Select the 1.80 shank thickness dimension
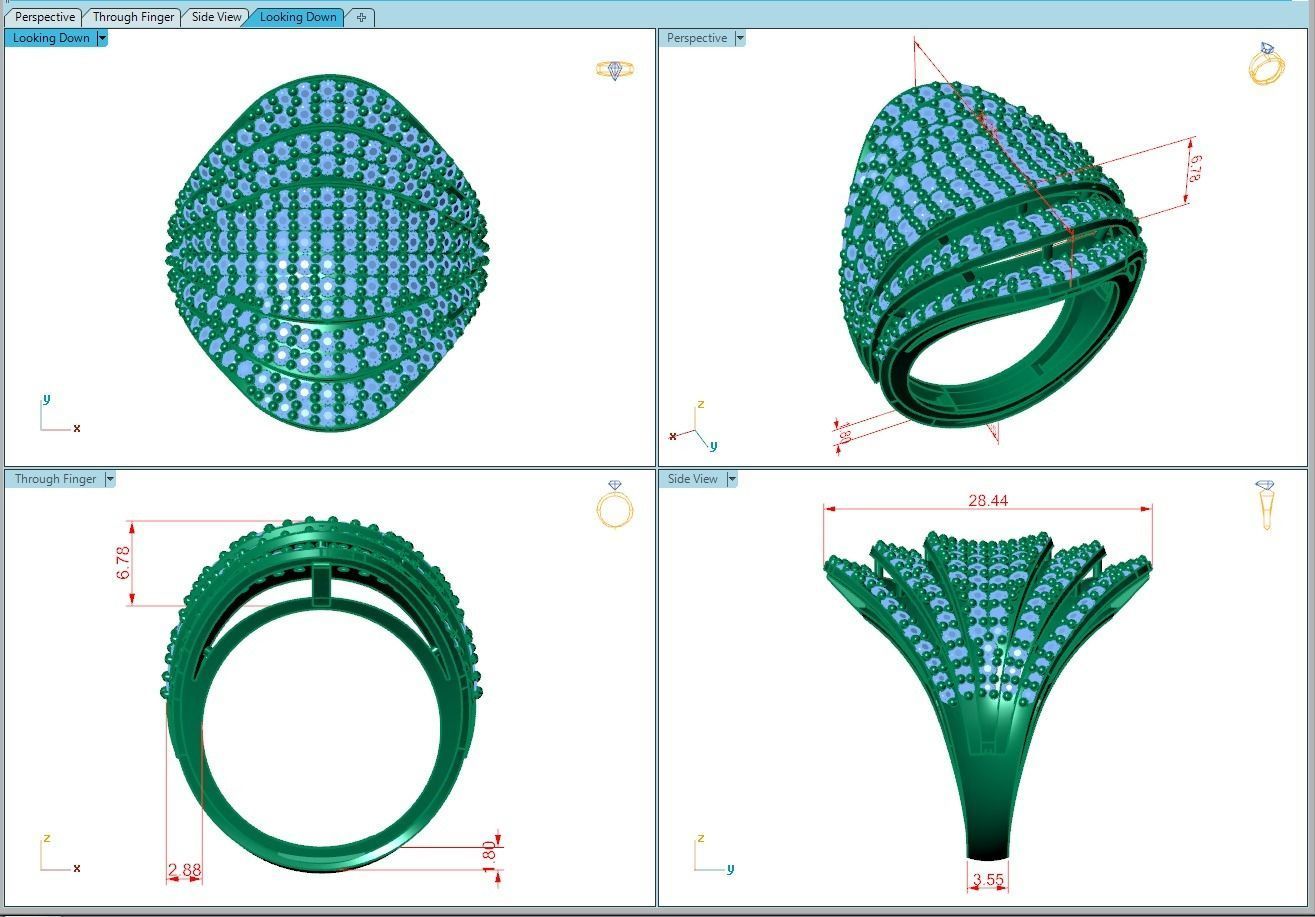 click(x=489, y=855)
